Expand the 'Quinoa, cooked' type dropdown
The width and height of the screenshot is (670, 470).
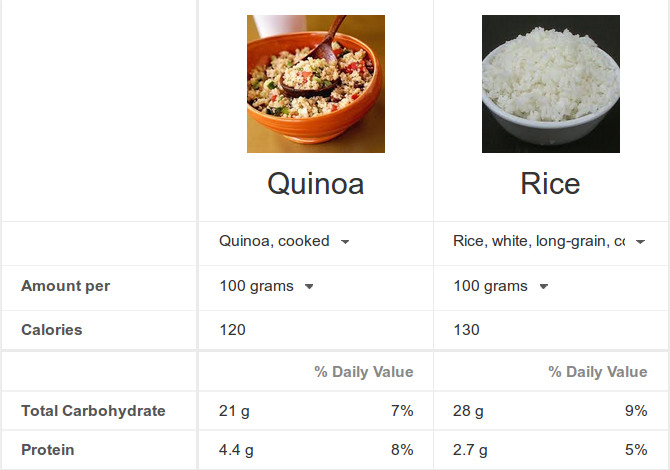[284, 241]
